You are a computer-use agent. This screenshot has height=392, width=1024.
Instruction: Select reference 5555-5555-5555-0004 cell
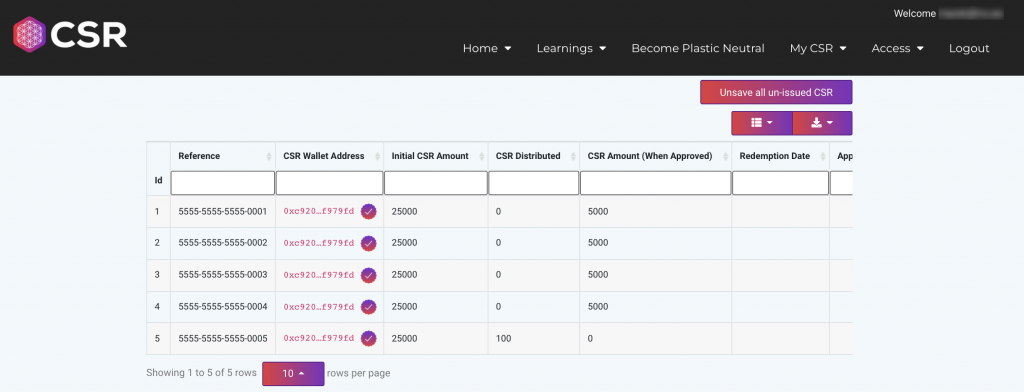223,306
